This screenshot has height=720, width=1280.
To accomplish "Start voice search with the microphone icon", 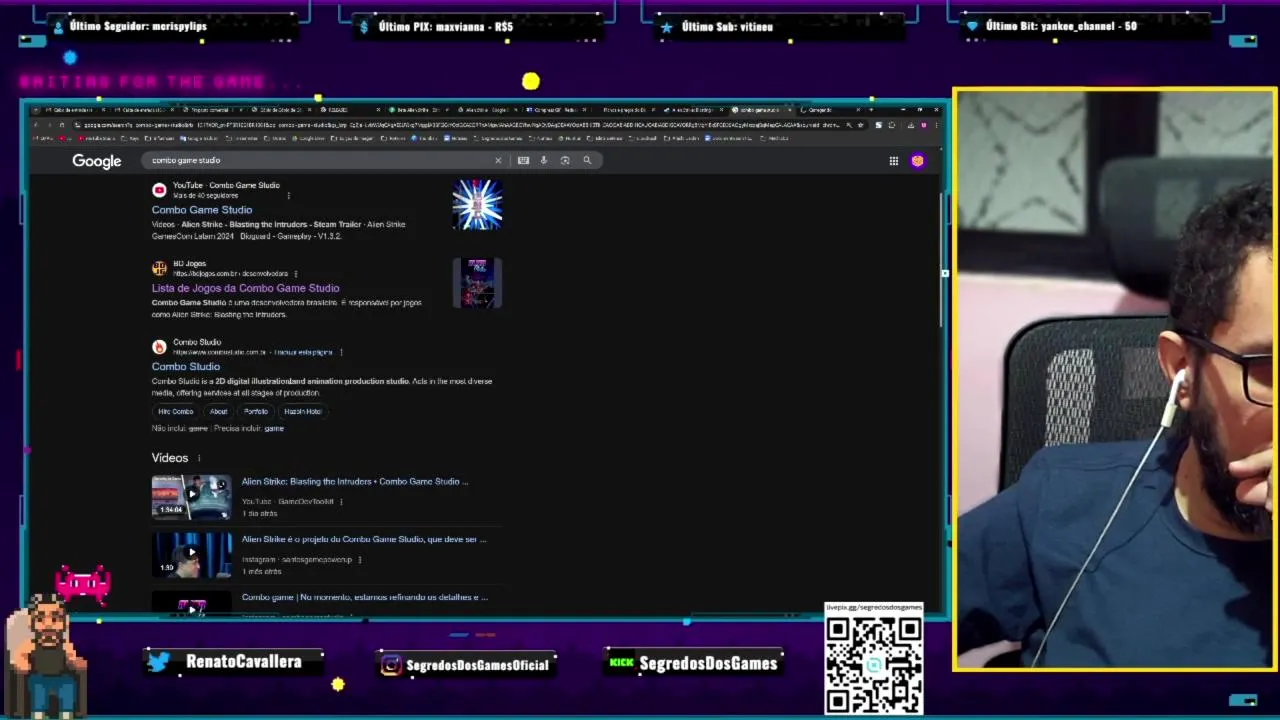I will pos(544,160).
